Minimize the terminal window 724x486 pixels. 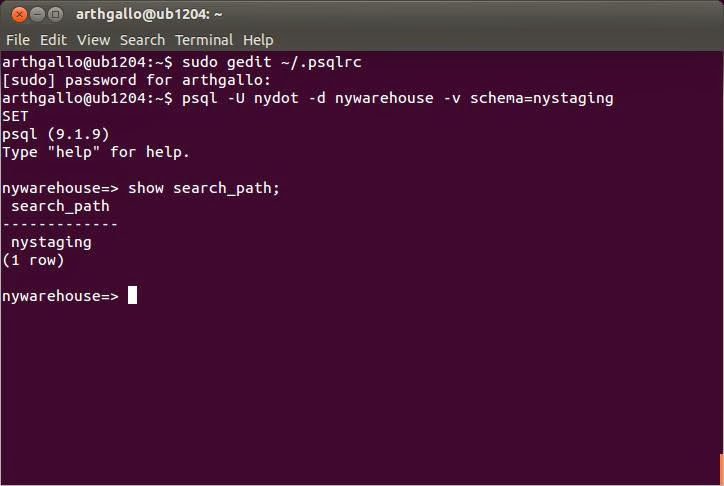pos(35,14)
